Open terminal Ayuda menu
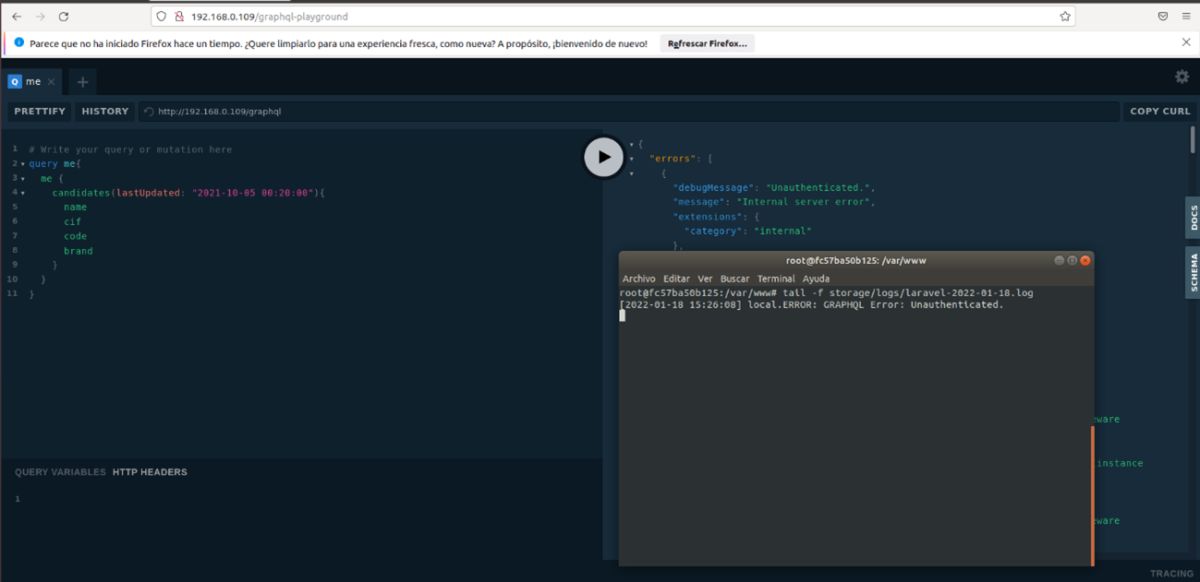 816,278
